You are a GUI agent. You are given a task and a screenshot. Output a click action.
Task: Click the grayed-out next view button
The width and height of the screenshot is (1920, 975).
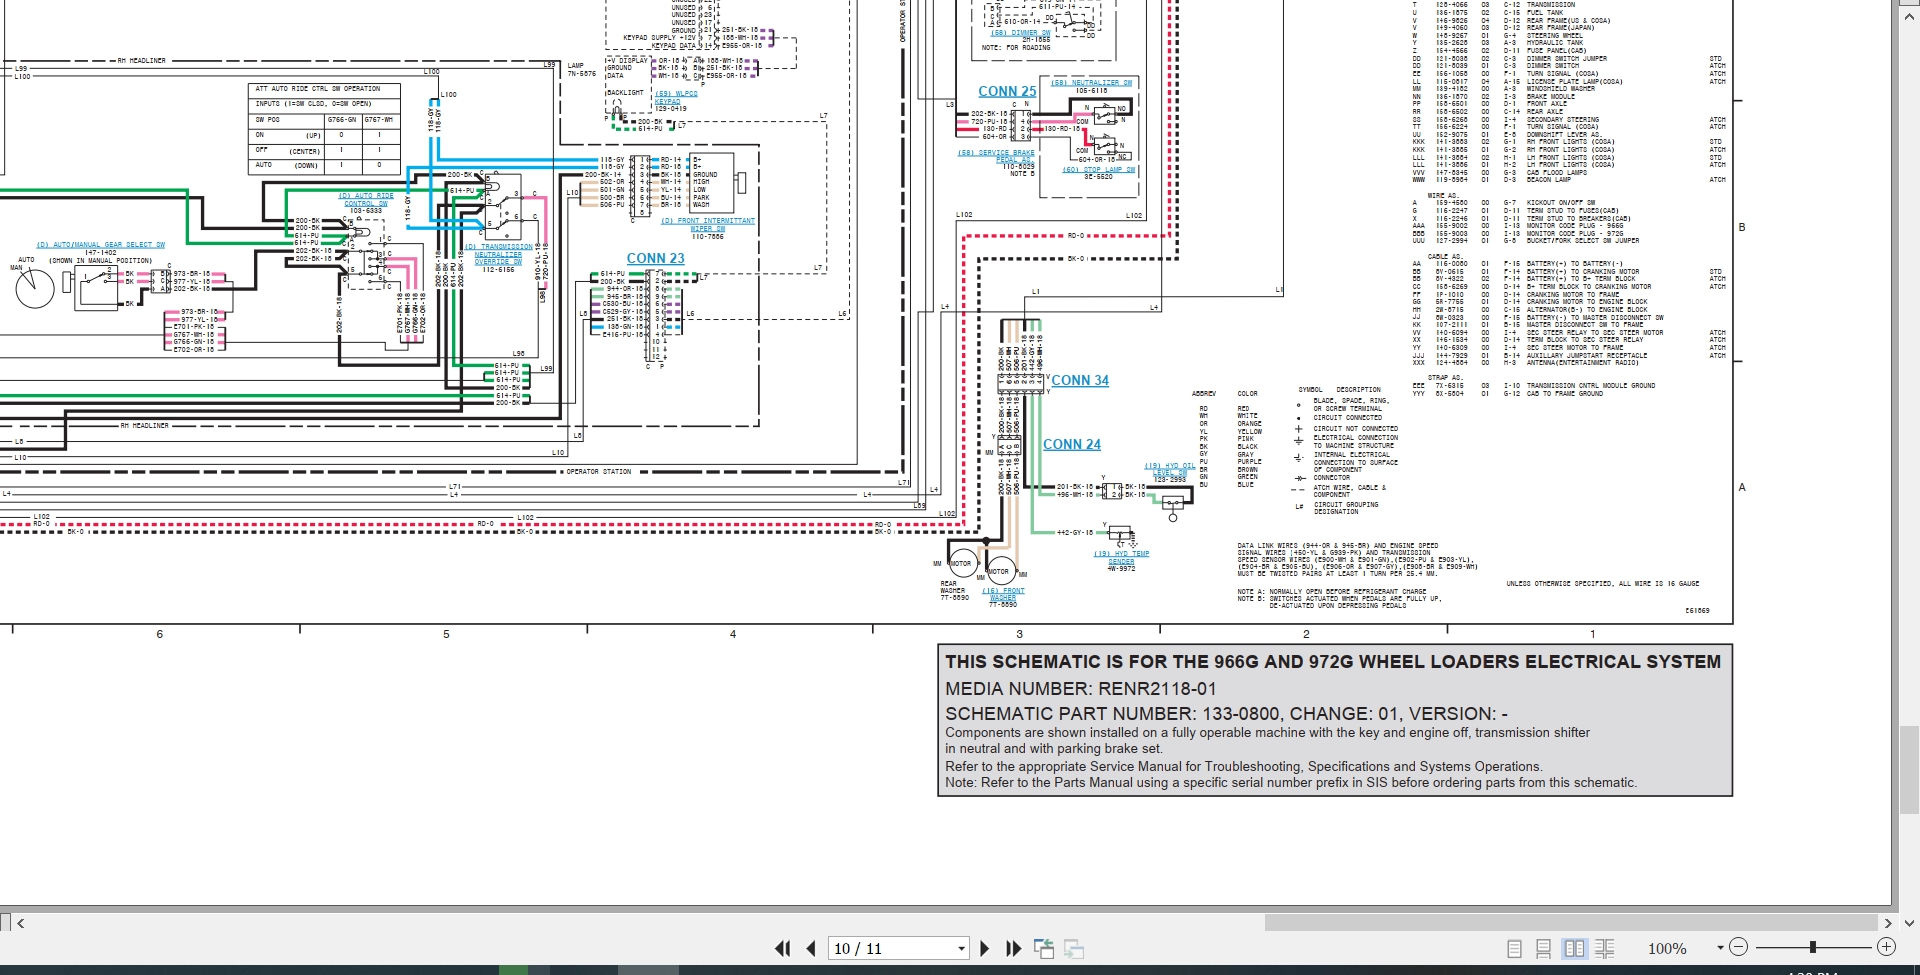coord(1074,948)
